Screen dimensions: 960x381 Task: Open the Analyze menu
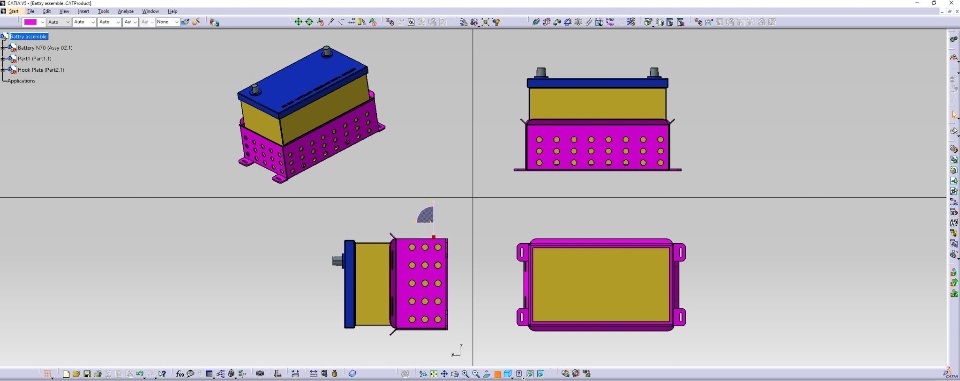tap(125, 12)
